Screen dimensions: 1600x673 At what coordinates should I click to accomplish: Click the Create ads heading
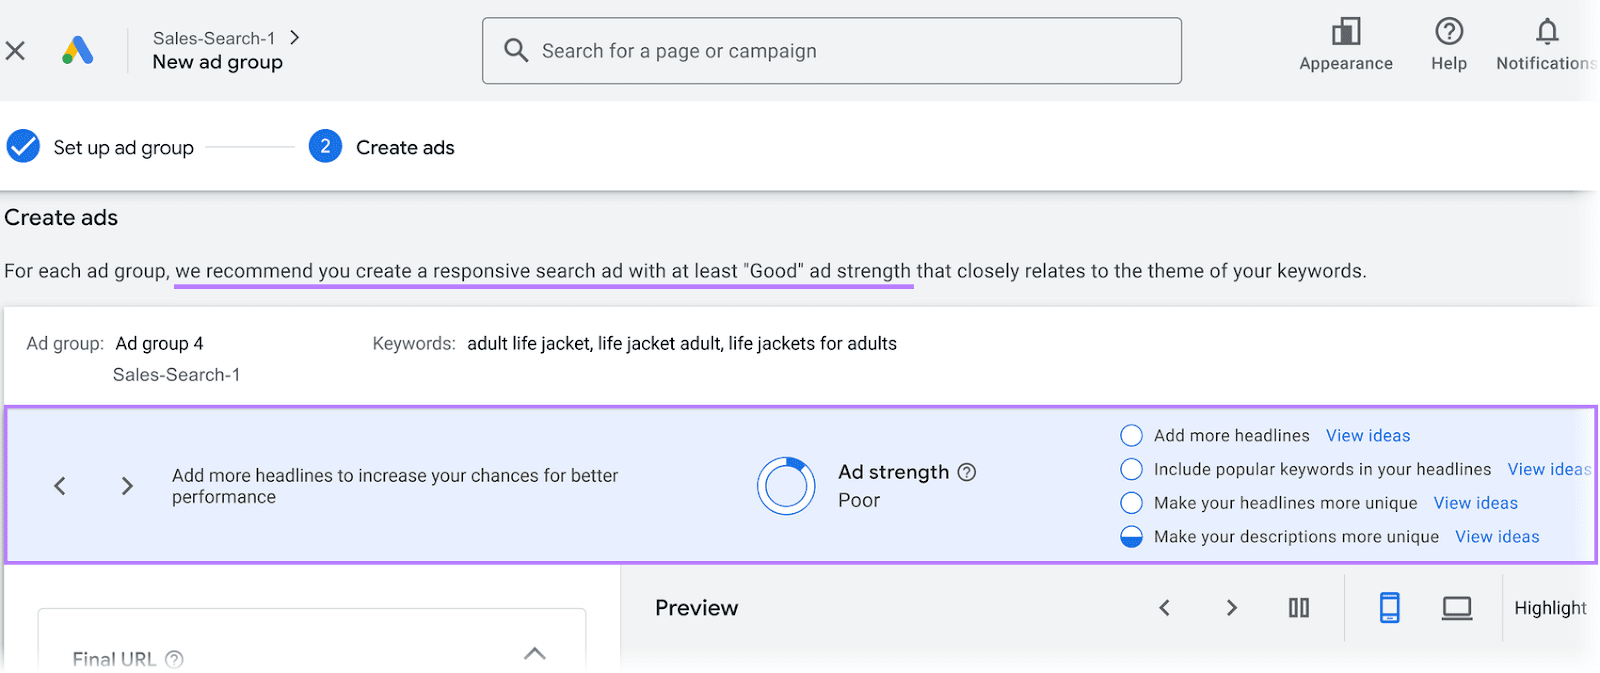[x=61, y=218]
